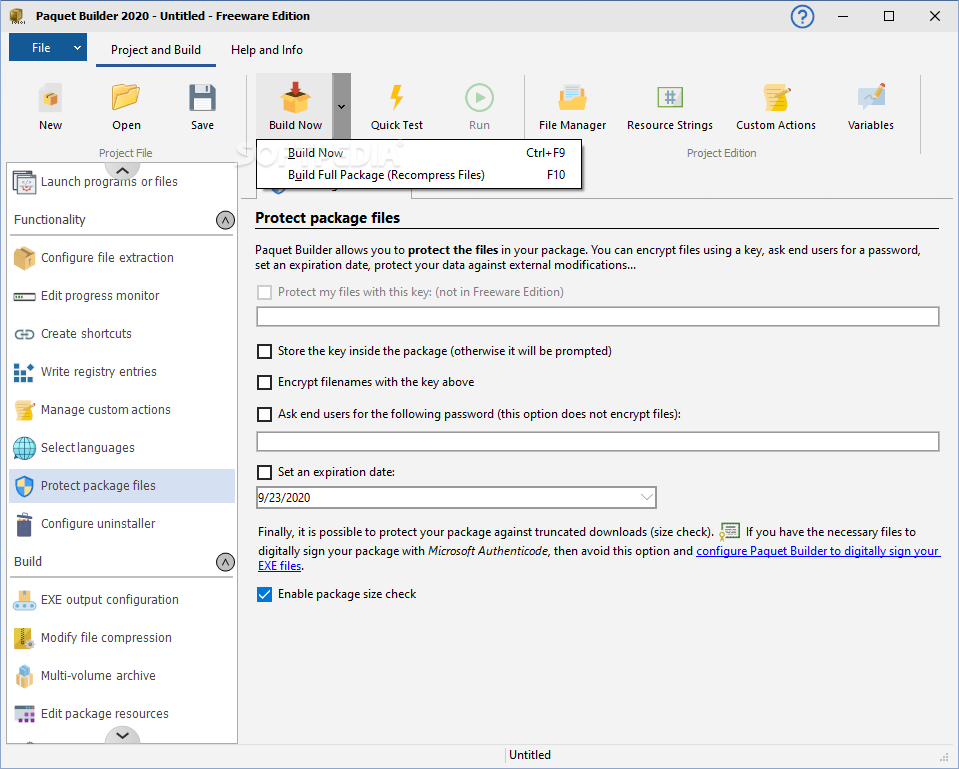Open the File menu dropdown arrow
Image resolution: width=959 pixels, height=769 pixels.
click(x=77, y=48)
